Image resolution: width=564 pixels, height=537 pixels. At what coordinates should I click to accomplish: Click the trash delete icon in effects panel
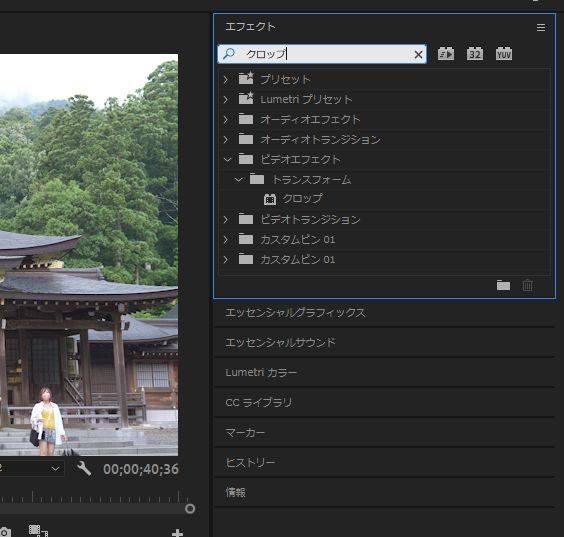coord(527,286)
